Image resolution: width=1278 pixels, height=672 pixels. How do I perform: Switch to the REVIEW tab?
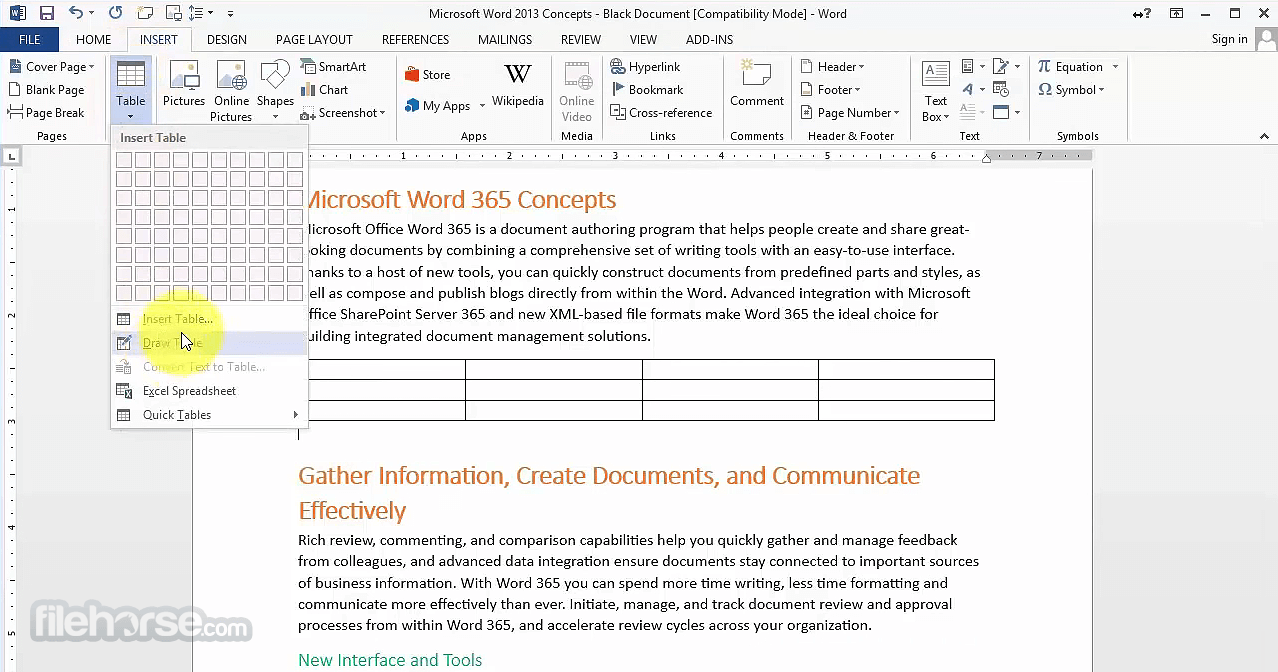point(581,40)
